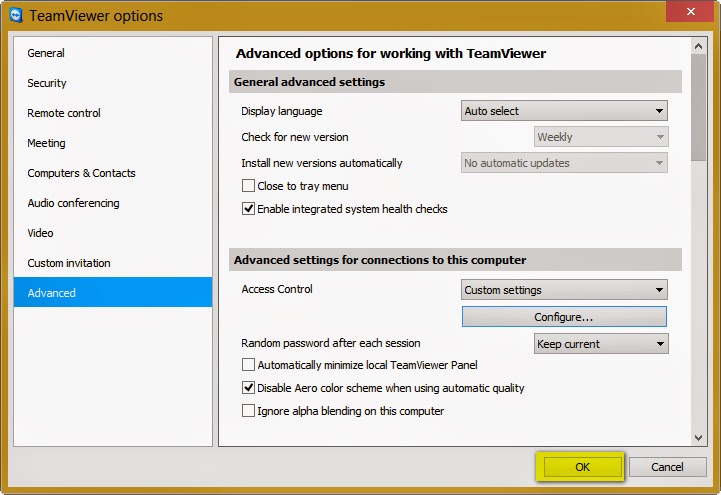721x495 pixels.
Task: Click the vertical scrollbar thumb
Action: click(x=698, y=108)
